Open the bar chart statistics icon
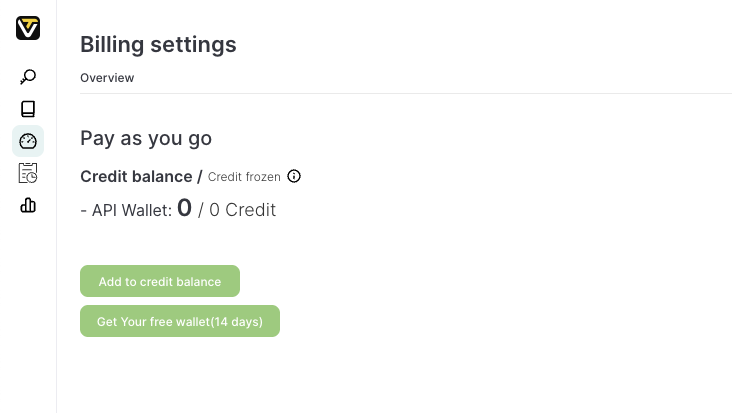 (28, 205)
